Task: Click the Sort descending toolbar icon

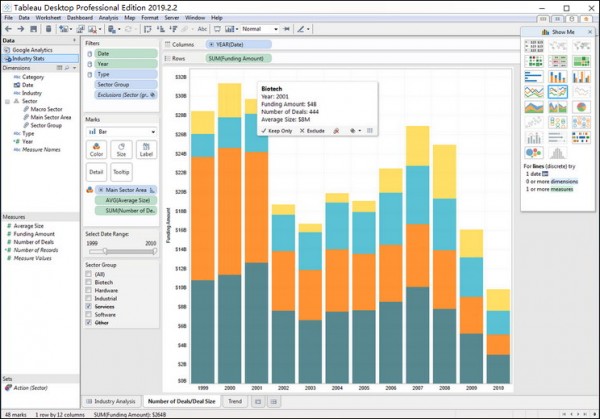Action: (173, 29)
